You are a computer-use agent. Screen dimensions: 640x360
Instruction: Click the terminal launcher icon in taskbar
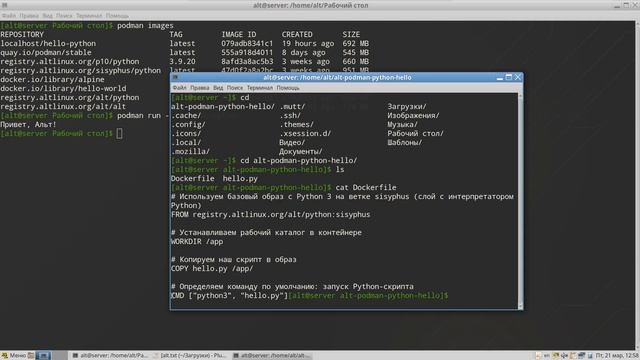(x=43, y=356)
